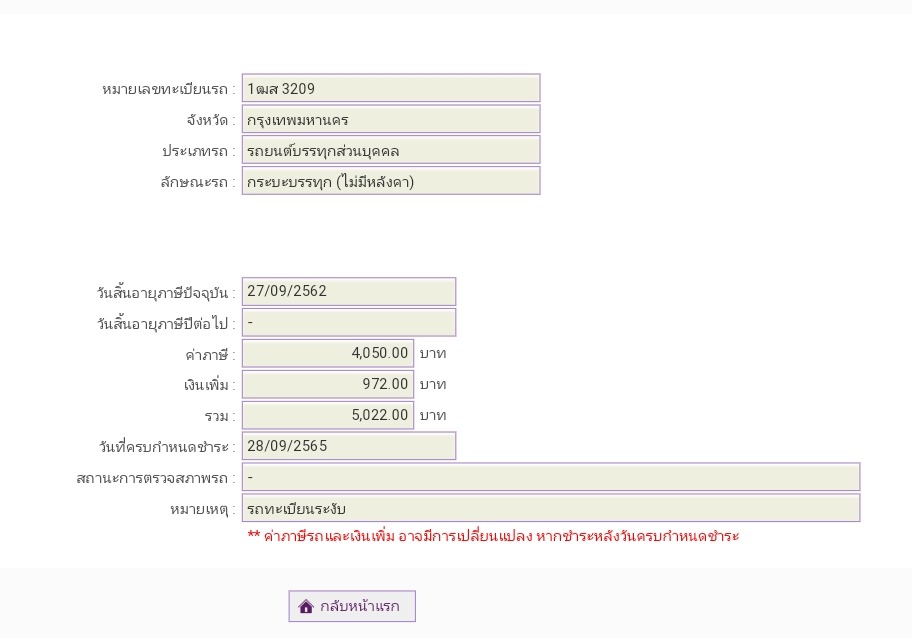The height and width of the screenshot is (638, 912).
Task: Click the due date field 28/09/2565
Action: [349, 445]
